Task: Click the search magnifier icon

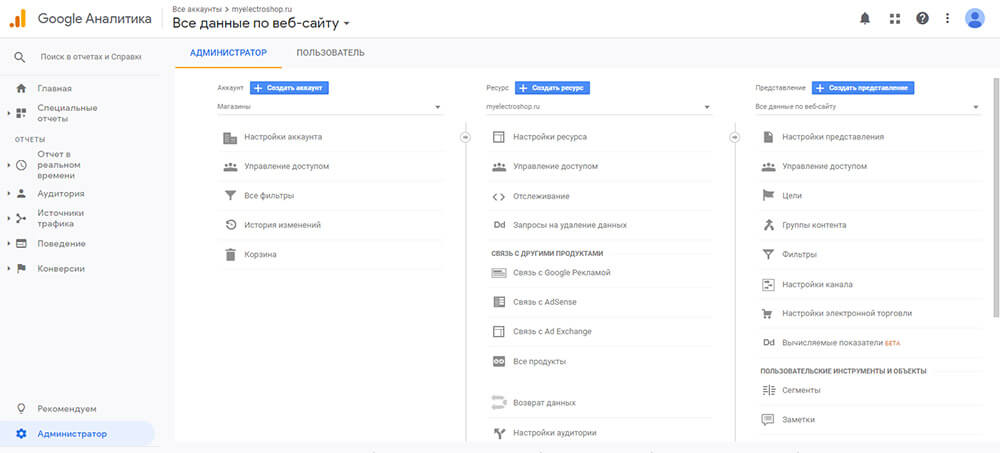Action: [20, 57]
